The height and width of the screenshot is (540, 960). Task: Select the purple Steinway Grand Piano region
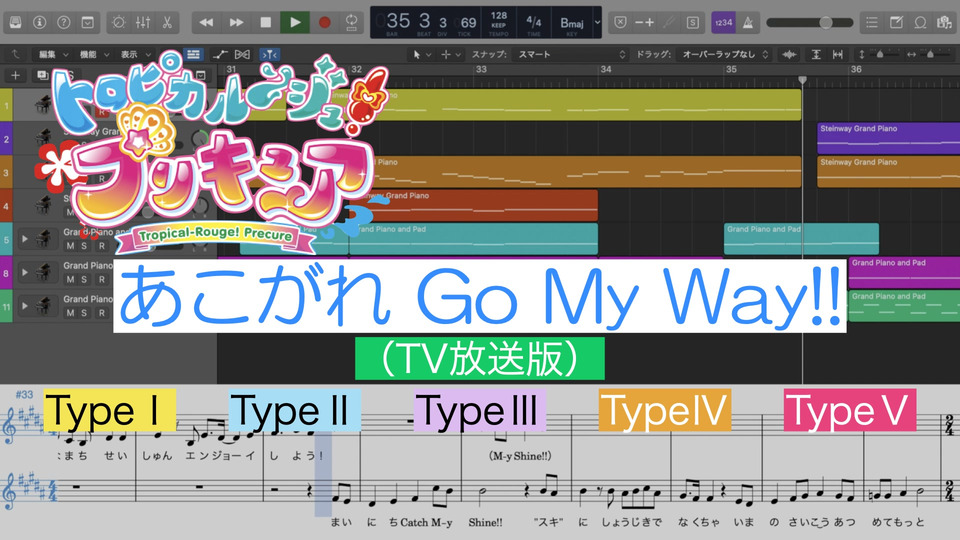coord(888,138)
